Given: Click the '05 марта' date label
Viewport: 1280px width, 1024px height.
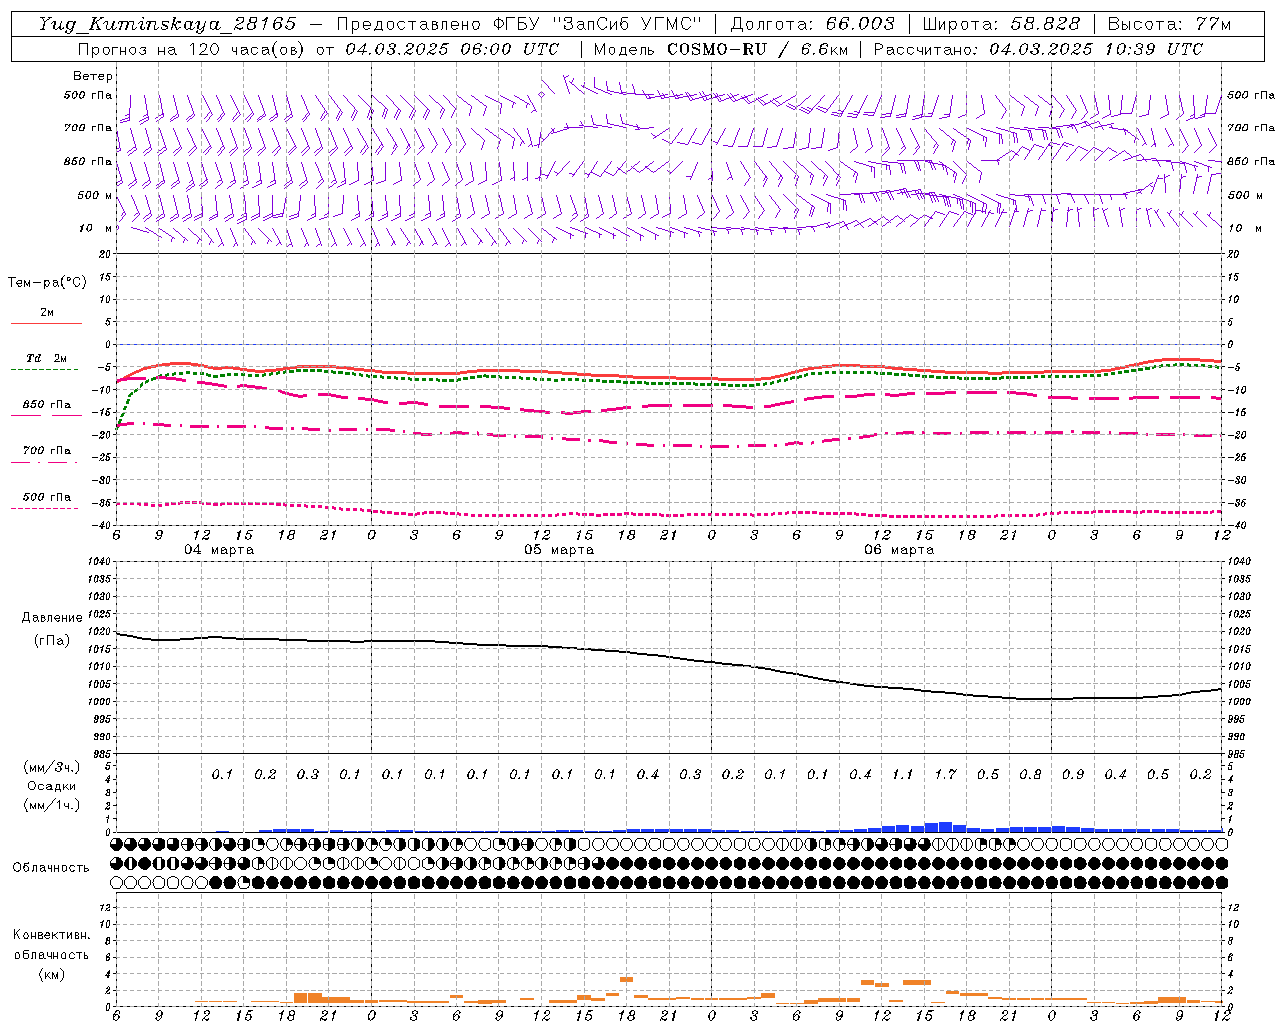Looking at the screenshot, I should 559,550.
